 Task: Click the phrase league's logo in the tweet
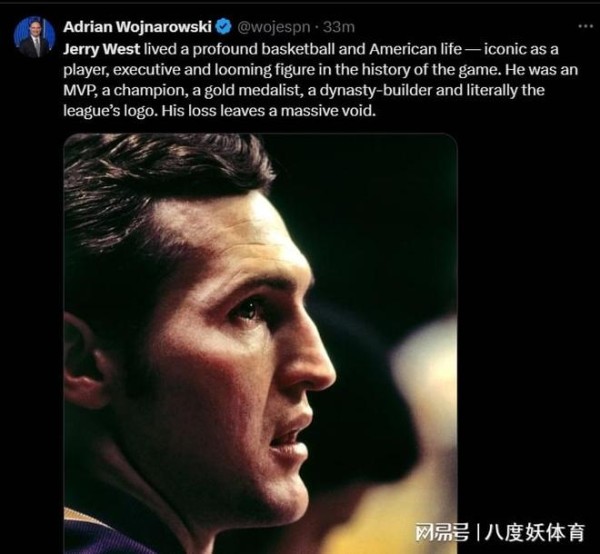click(110, 111)
